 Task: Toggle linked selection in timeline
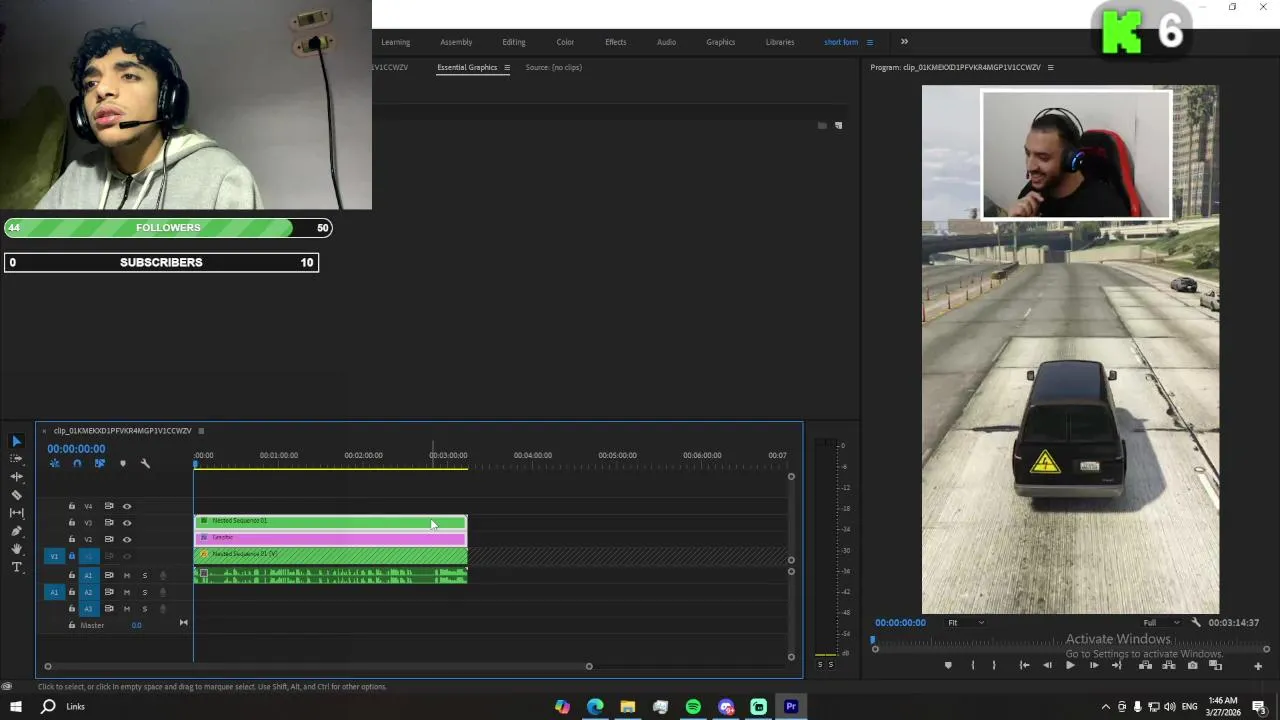pyautogui.click(x=99, y=464)
